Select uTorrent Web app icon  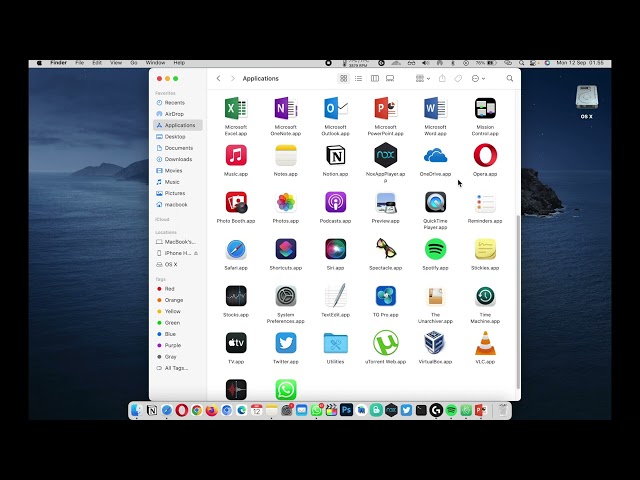pos(385,343)
